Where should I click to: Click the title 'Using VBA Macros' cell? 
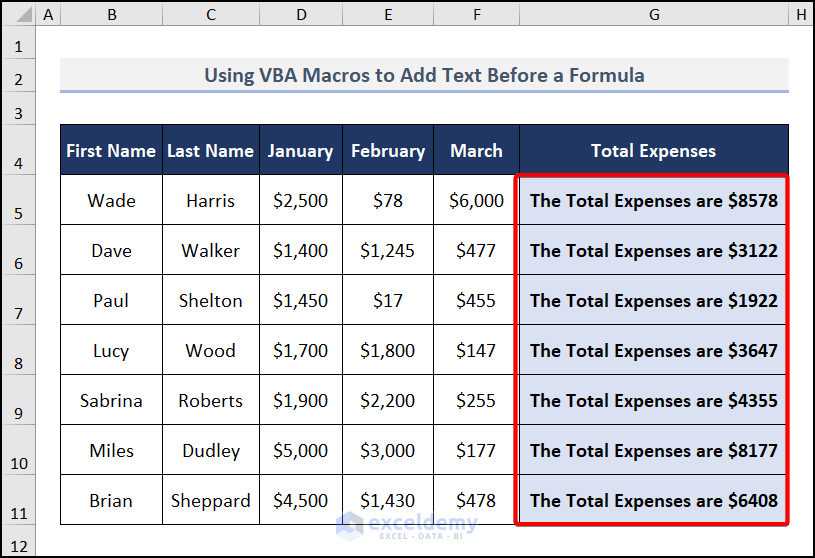coord(424,75)
